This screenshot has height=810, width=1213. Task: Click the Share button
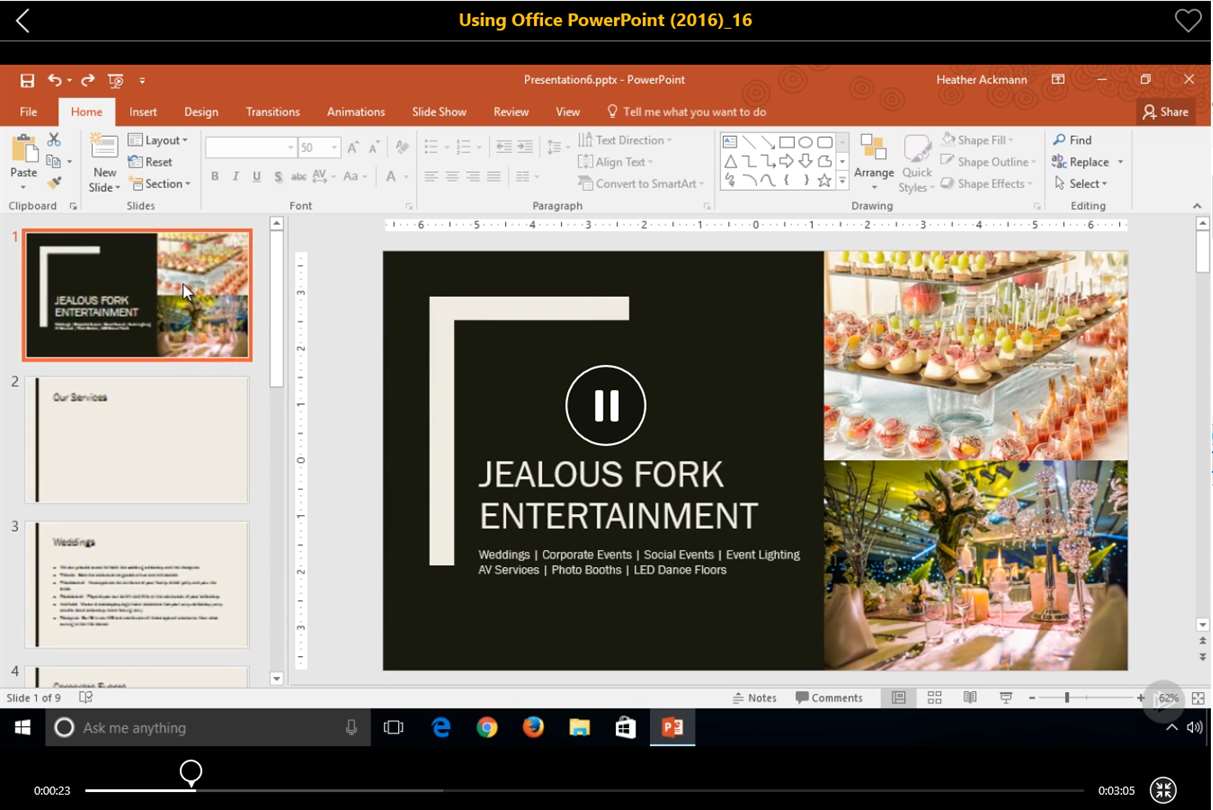point(1166,112)
